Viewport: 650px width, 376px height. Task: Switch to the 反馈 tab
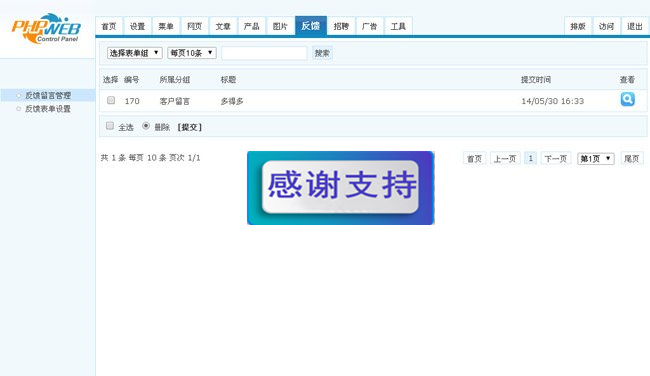[310, 26]
